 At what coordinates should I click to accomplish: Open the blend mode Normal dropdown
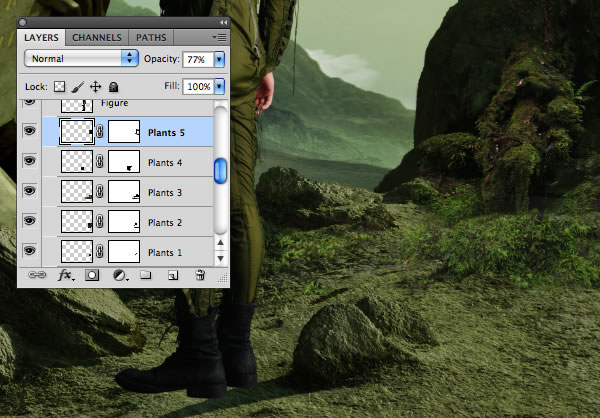click(x=81, y=59)
